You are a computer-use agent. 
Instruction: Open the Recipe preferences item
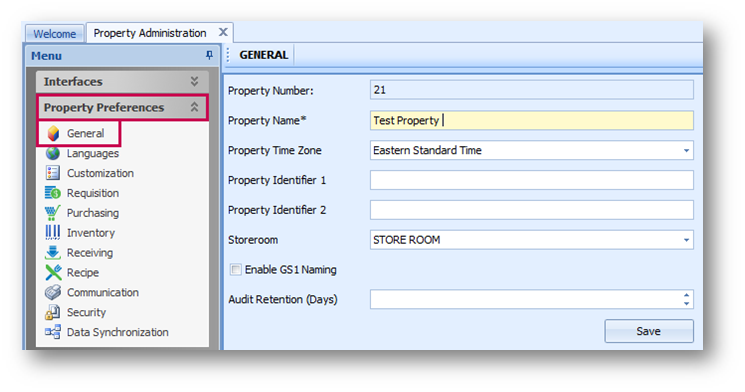coord(83,273)
